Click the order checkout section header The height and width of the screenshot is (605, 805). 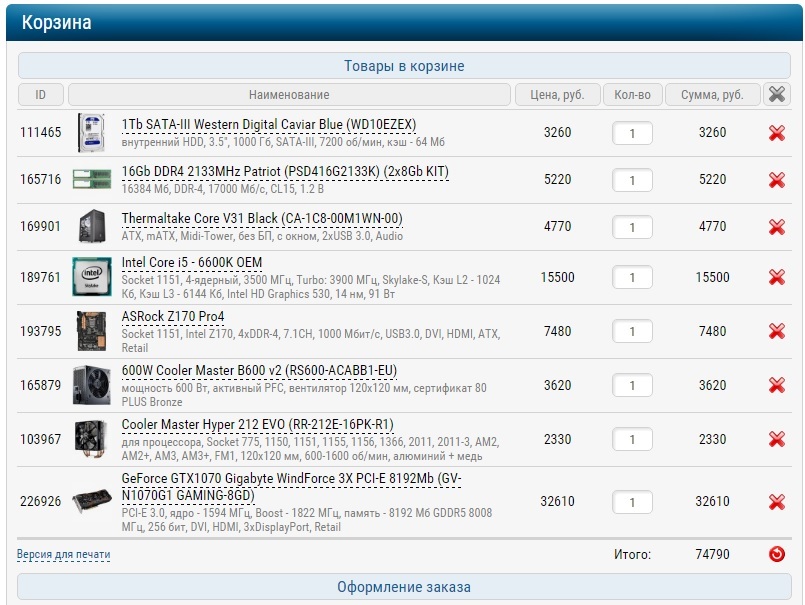404,587
